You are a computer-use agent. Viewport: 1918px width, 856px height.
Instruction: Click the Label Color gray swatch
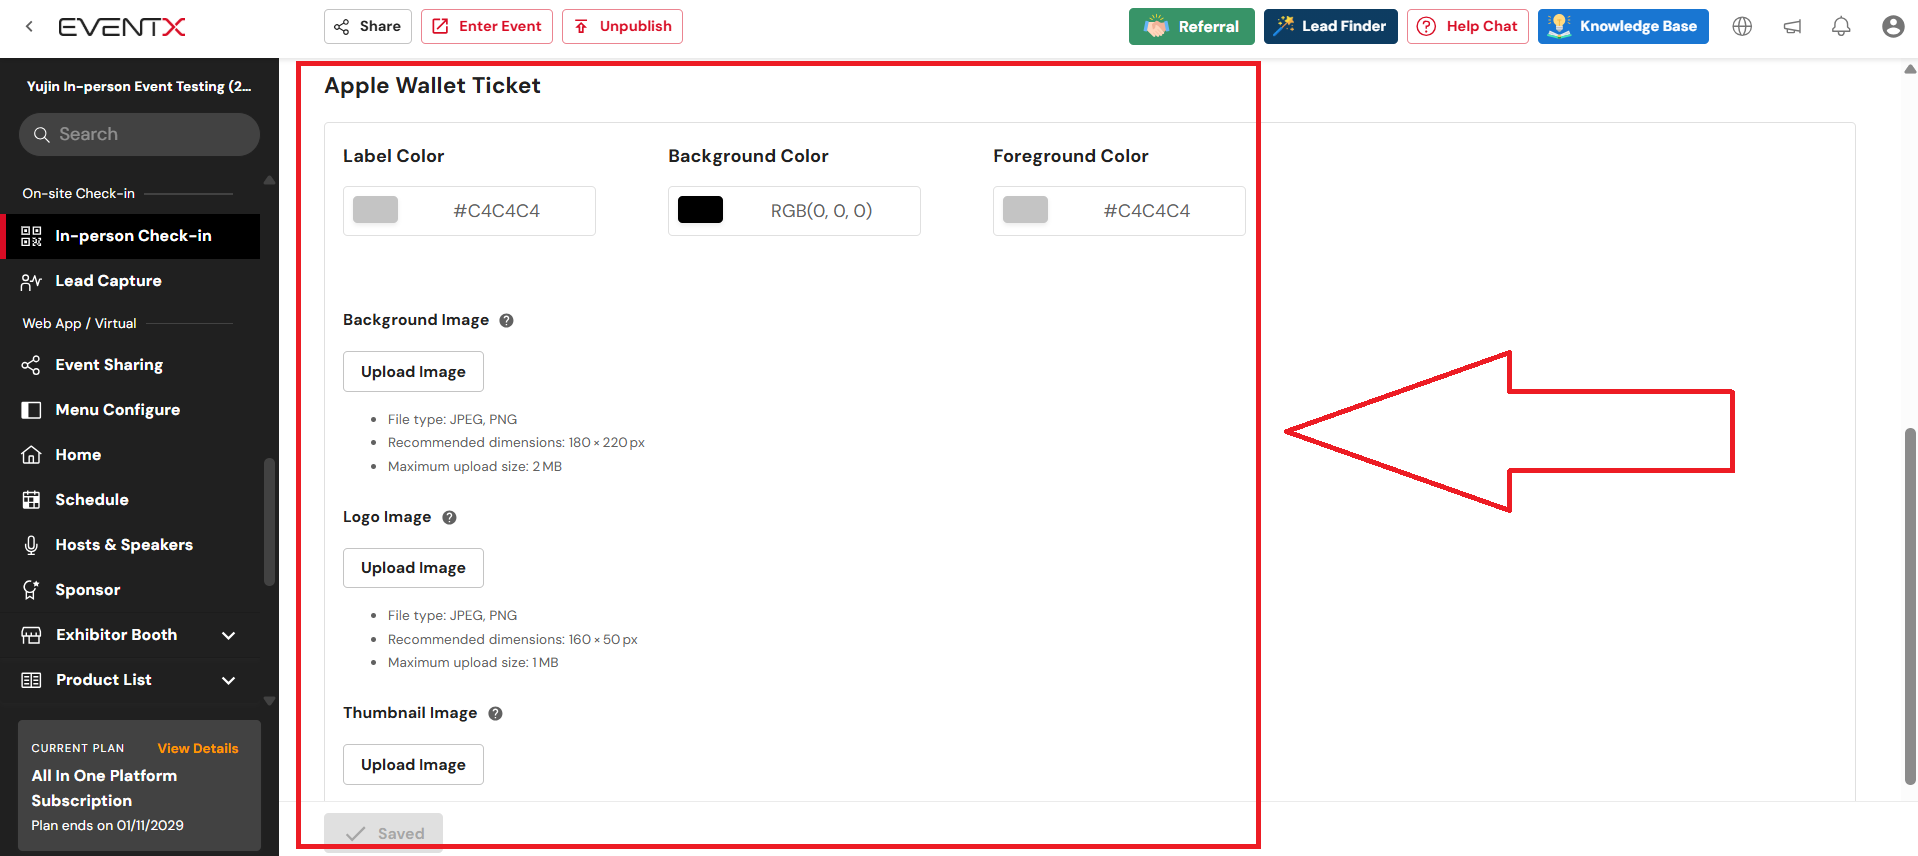[x=376, y=210]
